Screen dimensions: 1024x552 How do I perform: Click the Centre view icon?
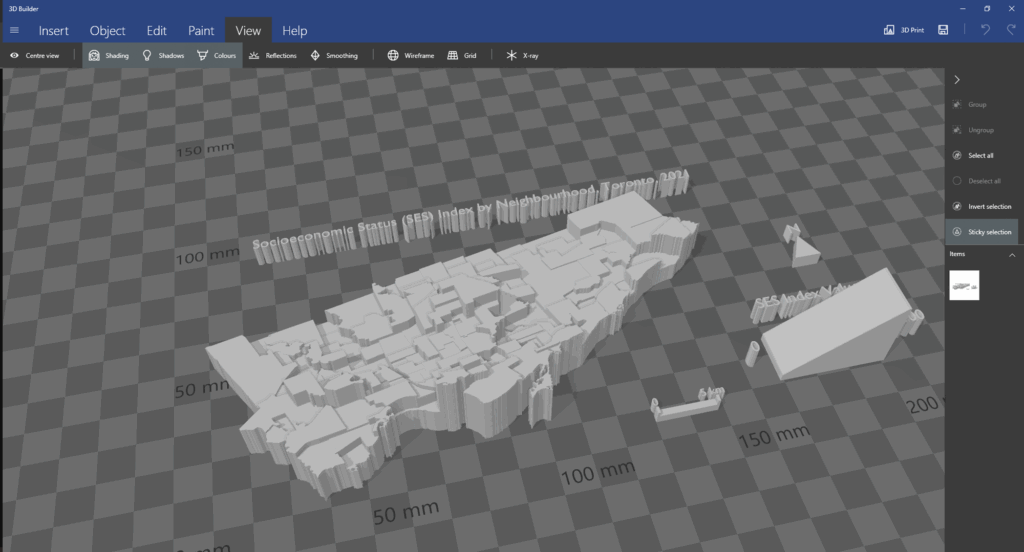[15, 55]
